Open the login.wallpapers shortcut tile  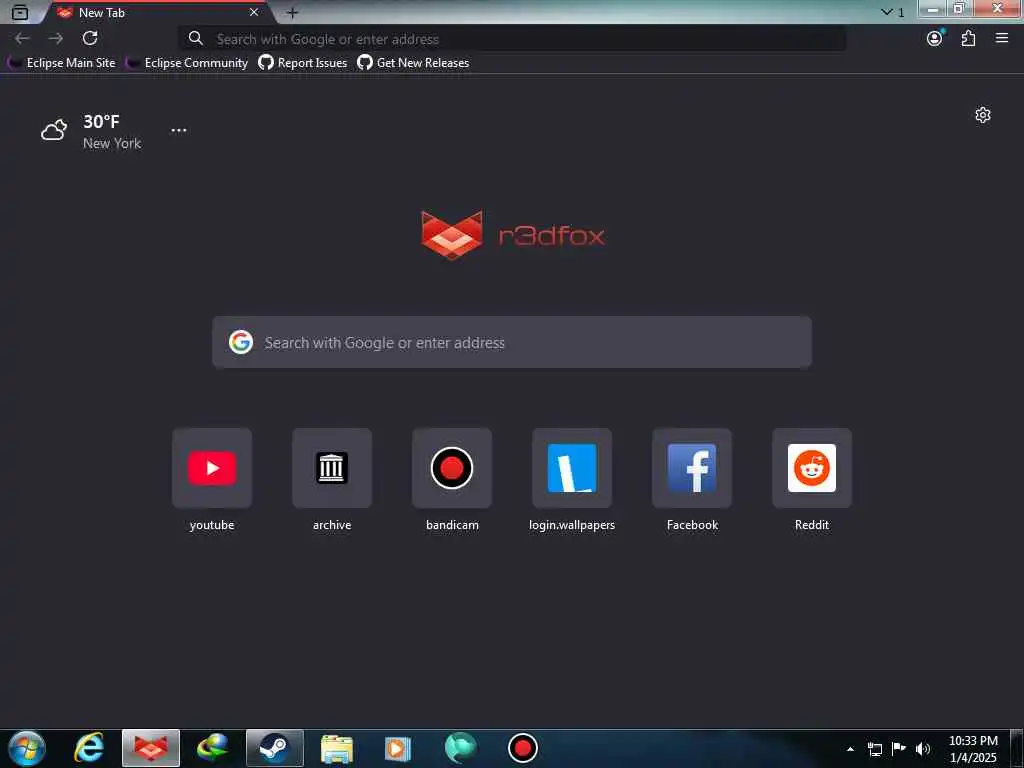[572, 468]
